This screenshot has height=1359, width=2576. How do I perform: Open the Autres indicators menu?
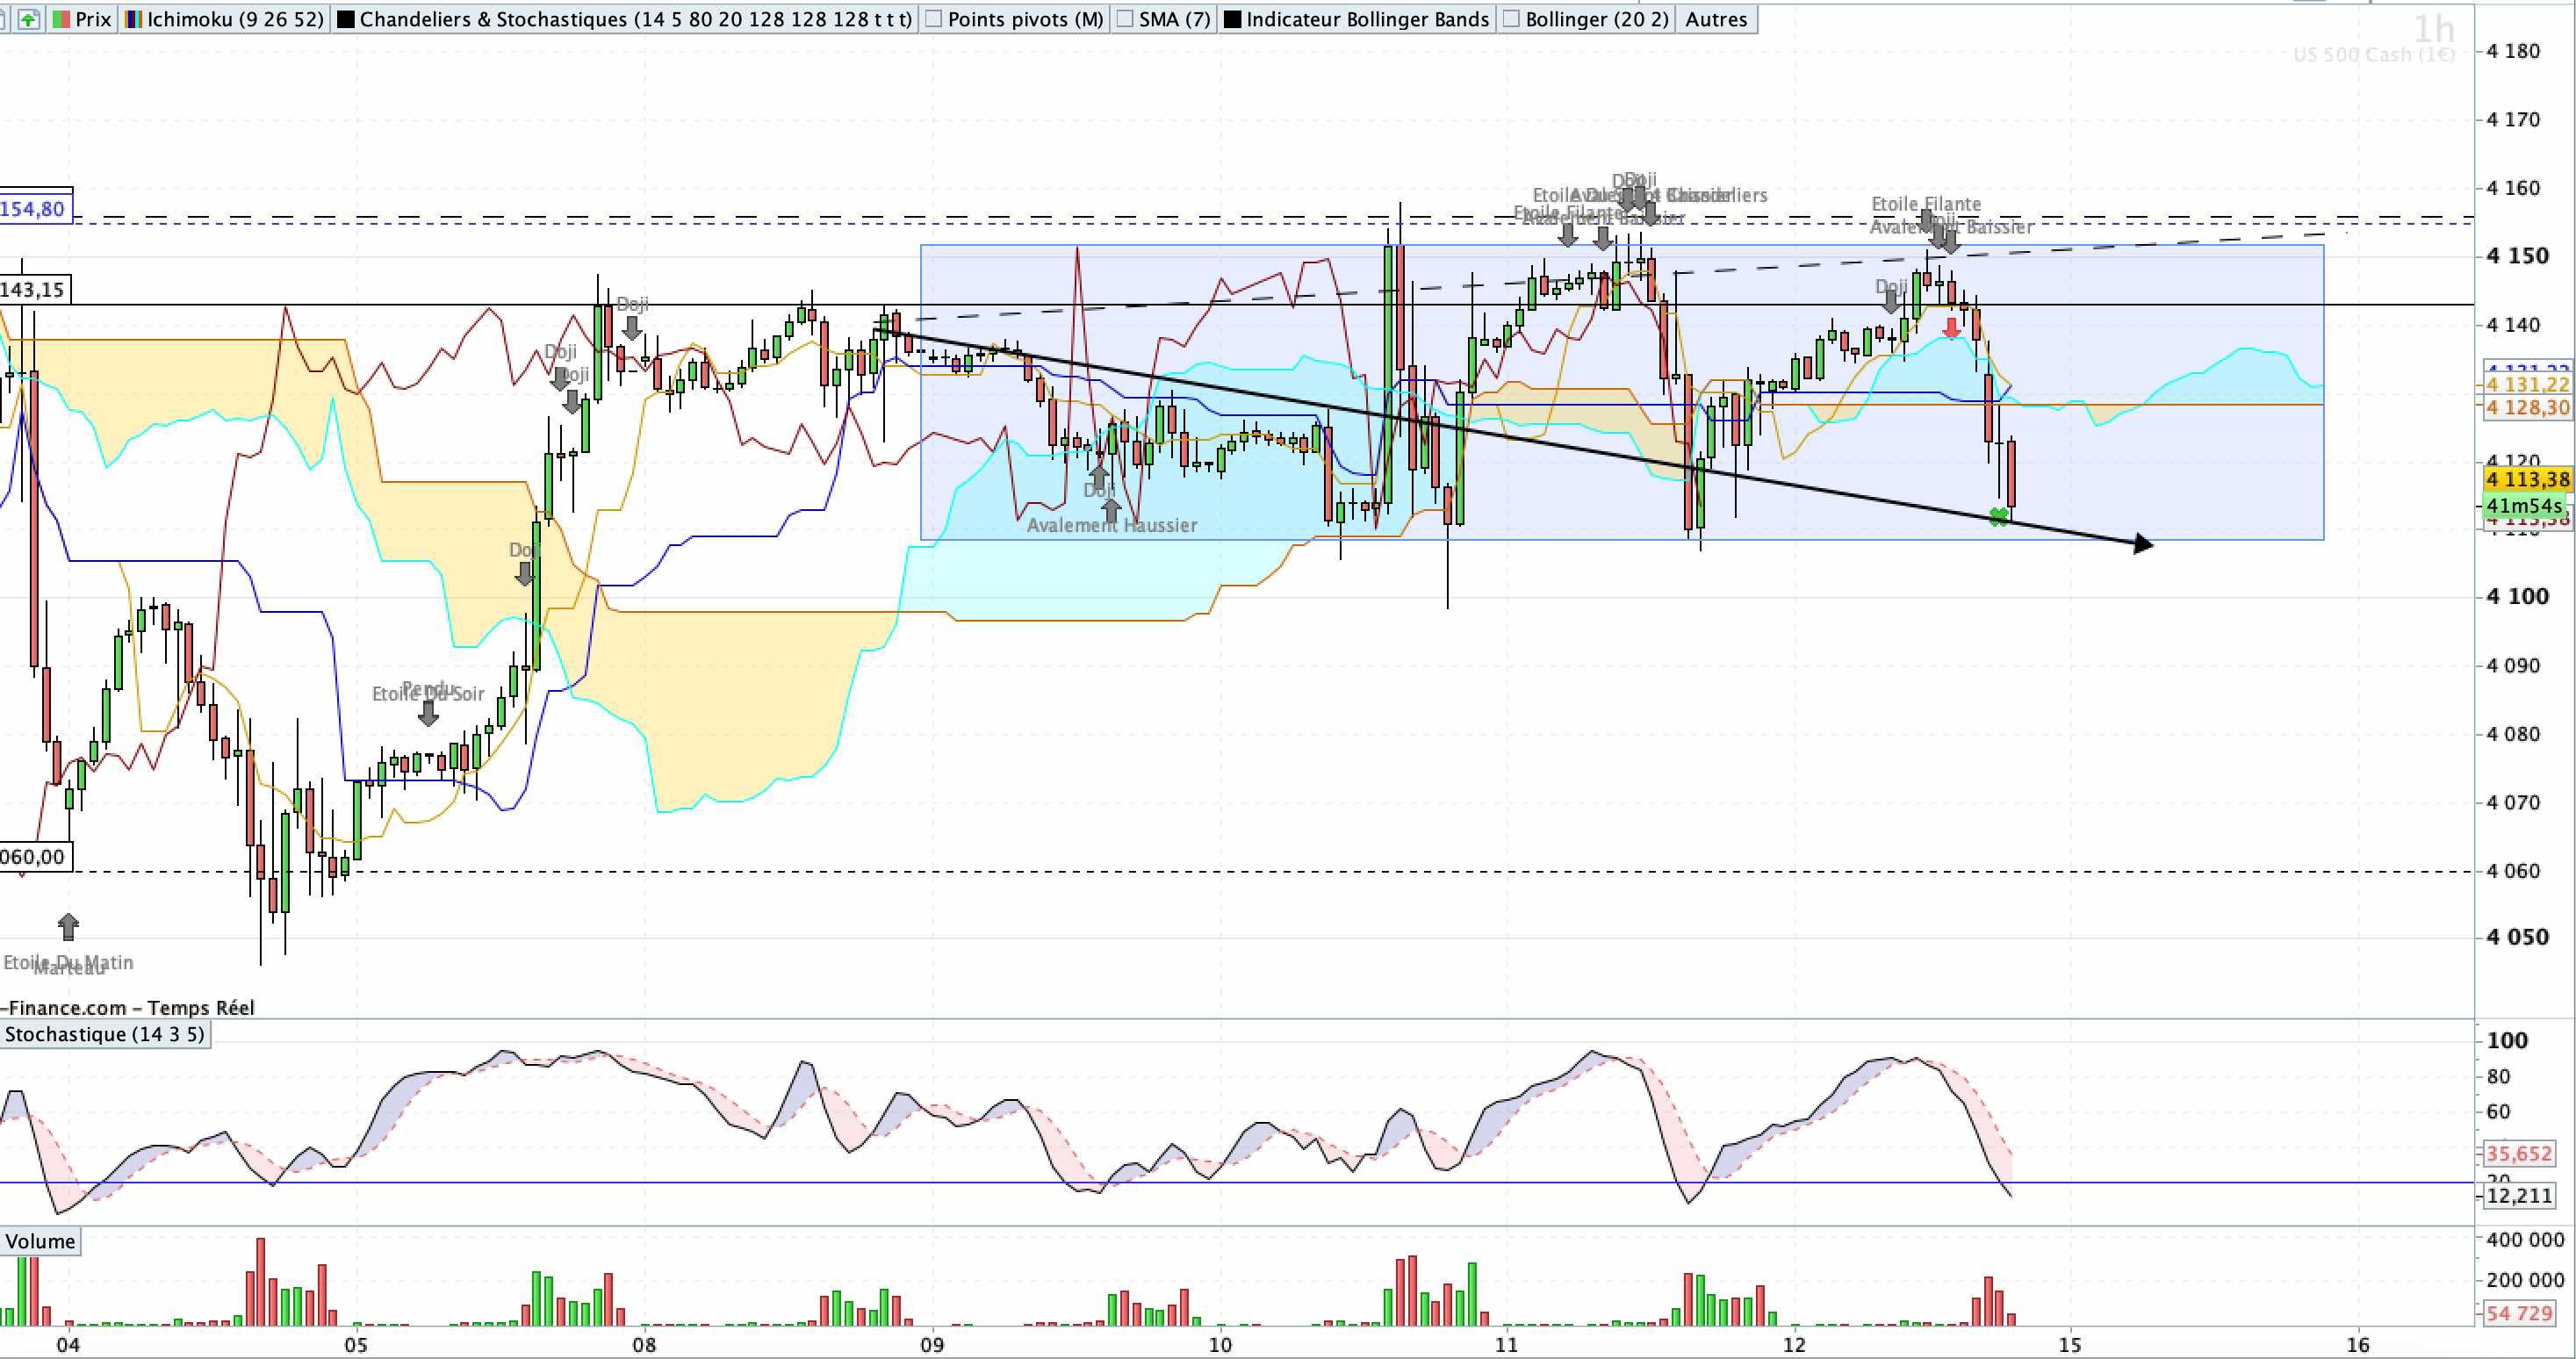[1716, 19]
